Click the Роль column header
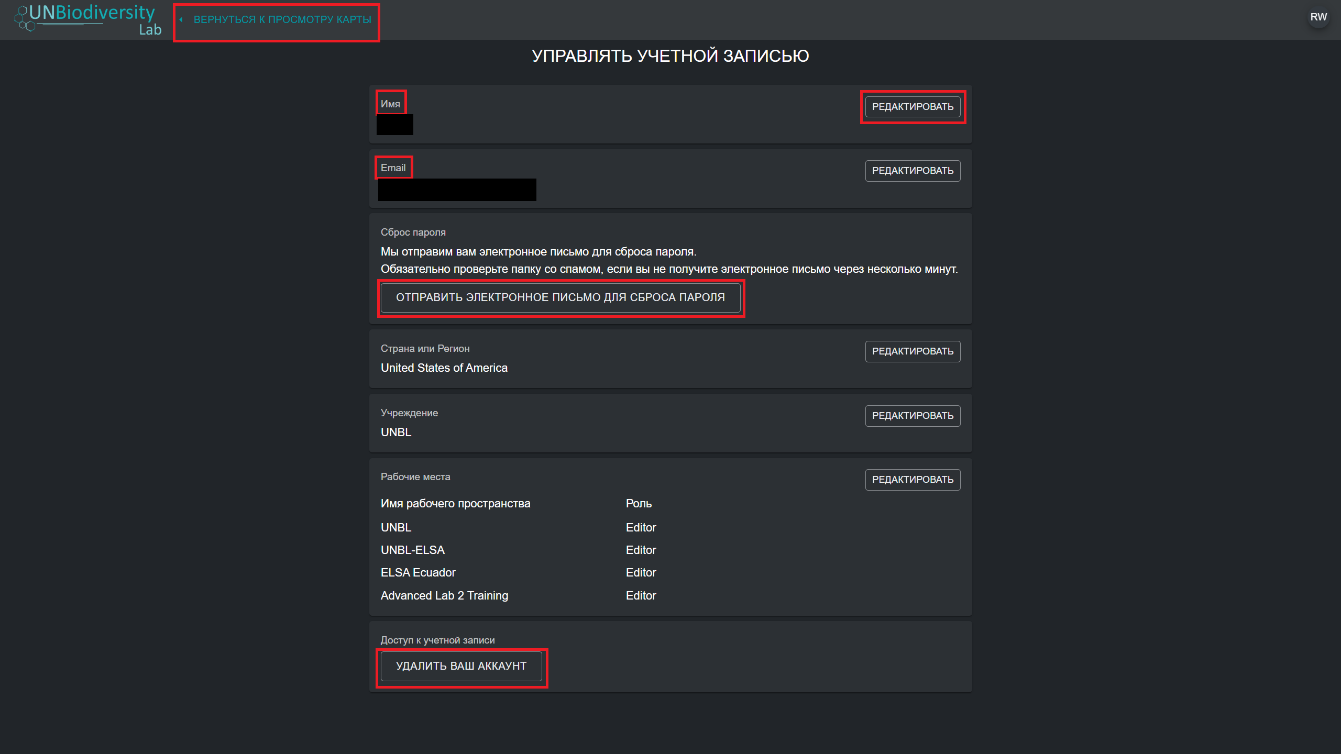The image size is (1341, 754). point(639,504)
